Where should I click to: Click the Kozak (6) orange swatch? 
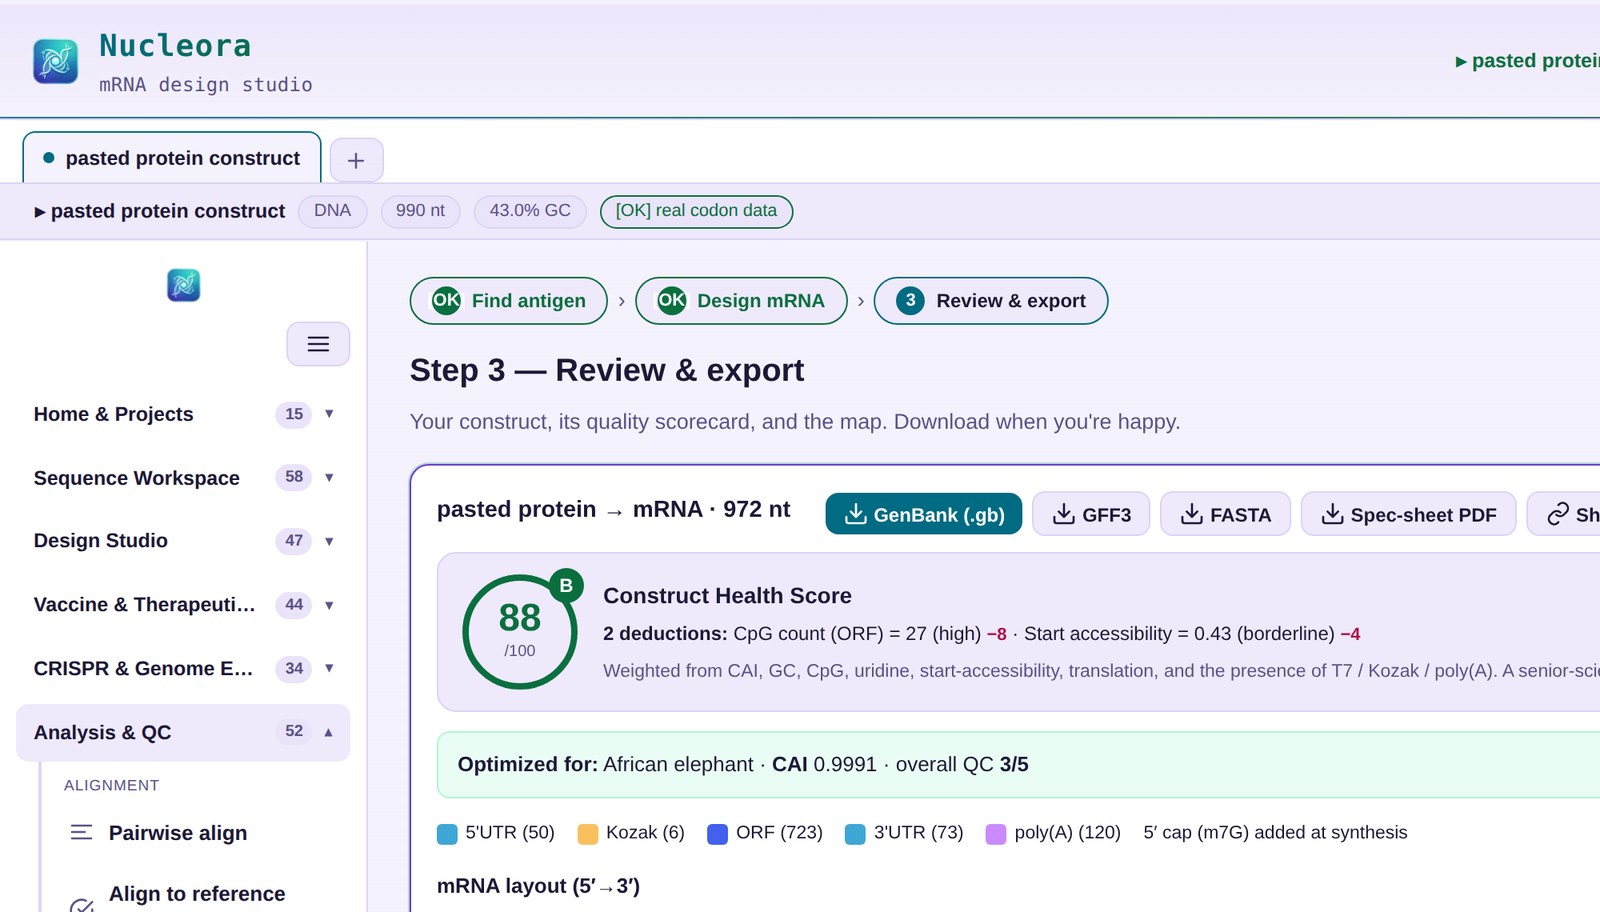point(588,834)
